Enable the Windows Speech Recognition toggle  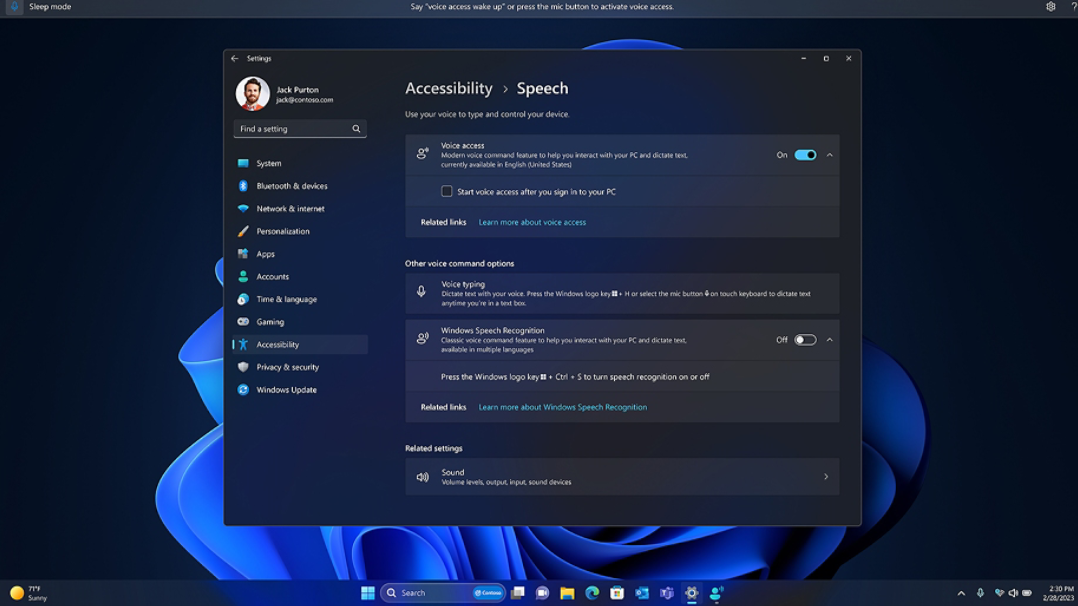(805, 340)
